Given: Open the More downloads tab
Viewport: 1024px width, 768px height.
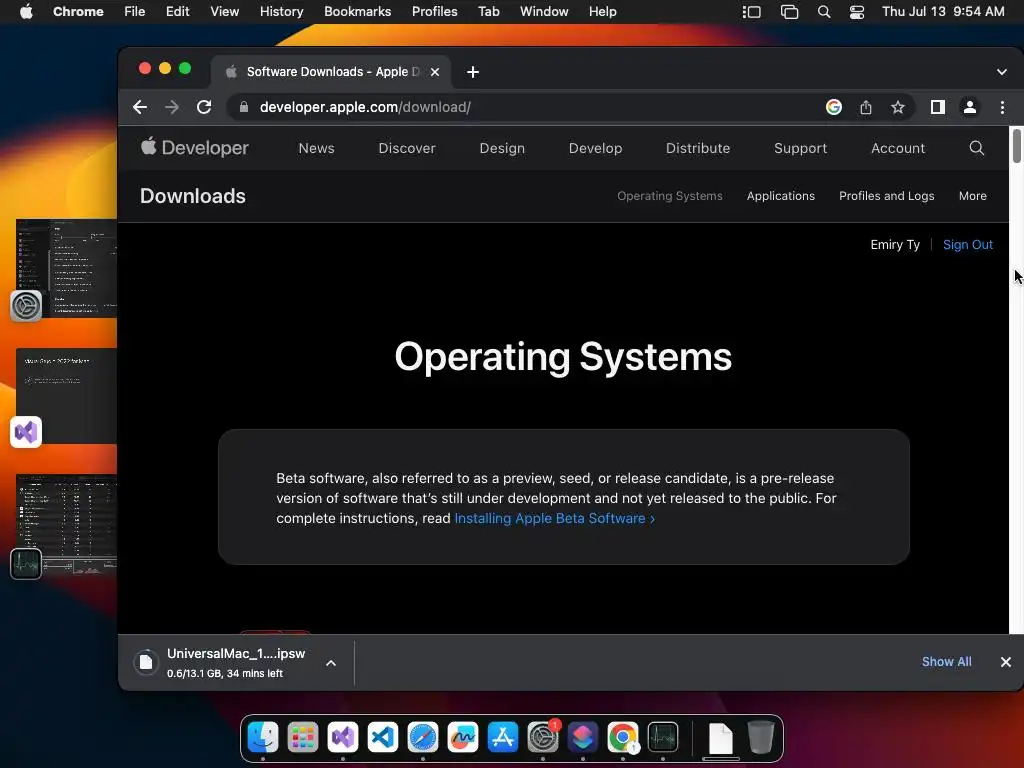Looking at the screenshot, I should (x=972, y=196).
